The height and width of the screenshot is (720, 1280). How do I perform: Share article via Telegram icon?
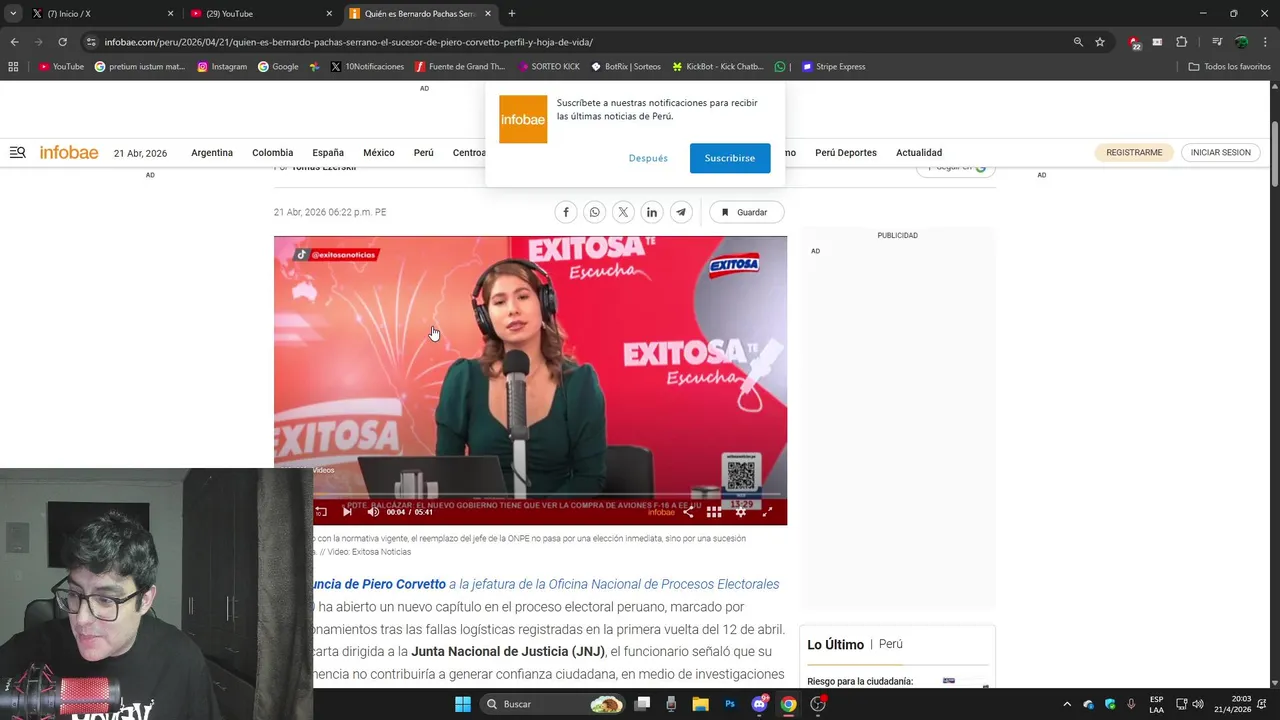(681, 212)
